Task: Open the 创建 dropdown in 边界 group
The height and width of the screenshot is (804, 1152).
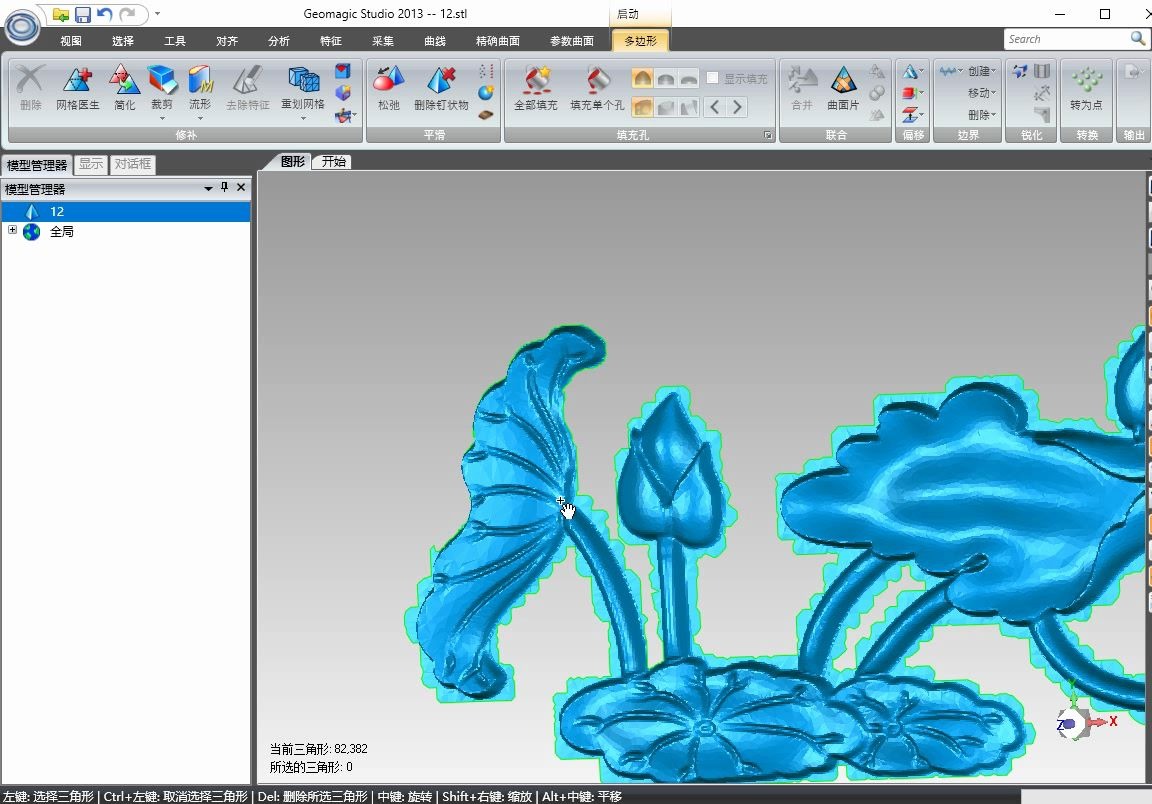Action: [x=982, y=72]
